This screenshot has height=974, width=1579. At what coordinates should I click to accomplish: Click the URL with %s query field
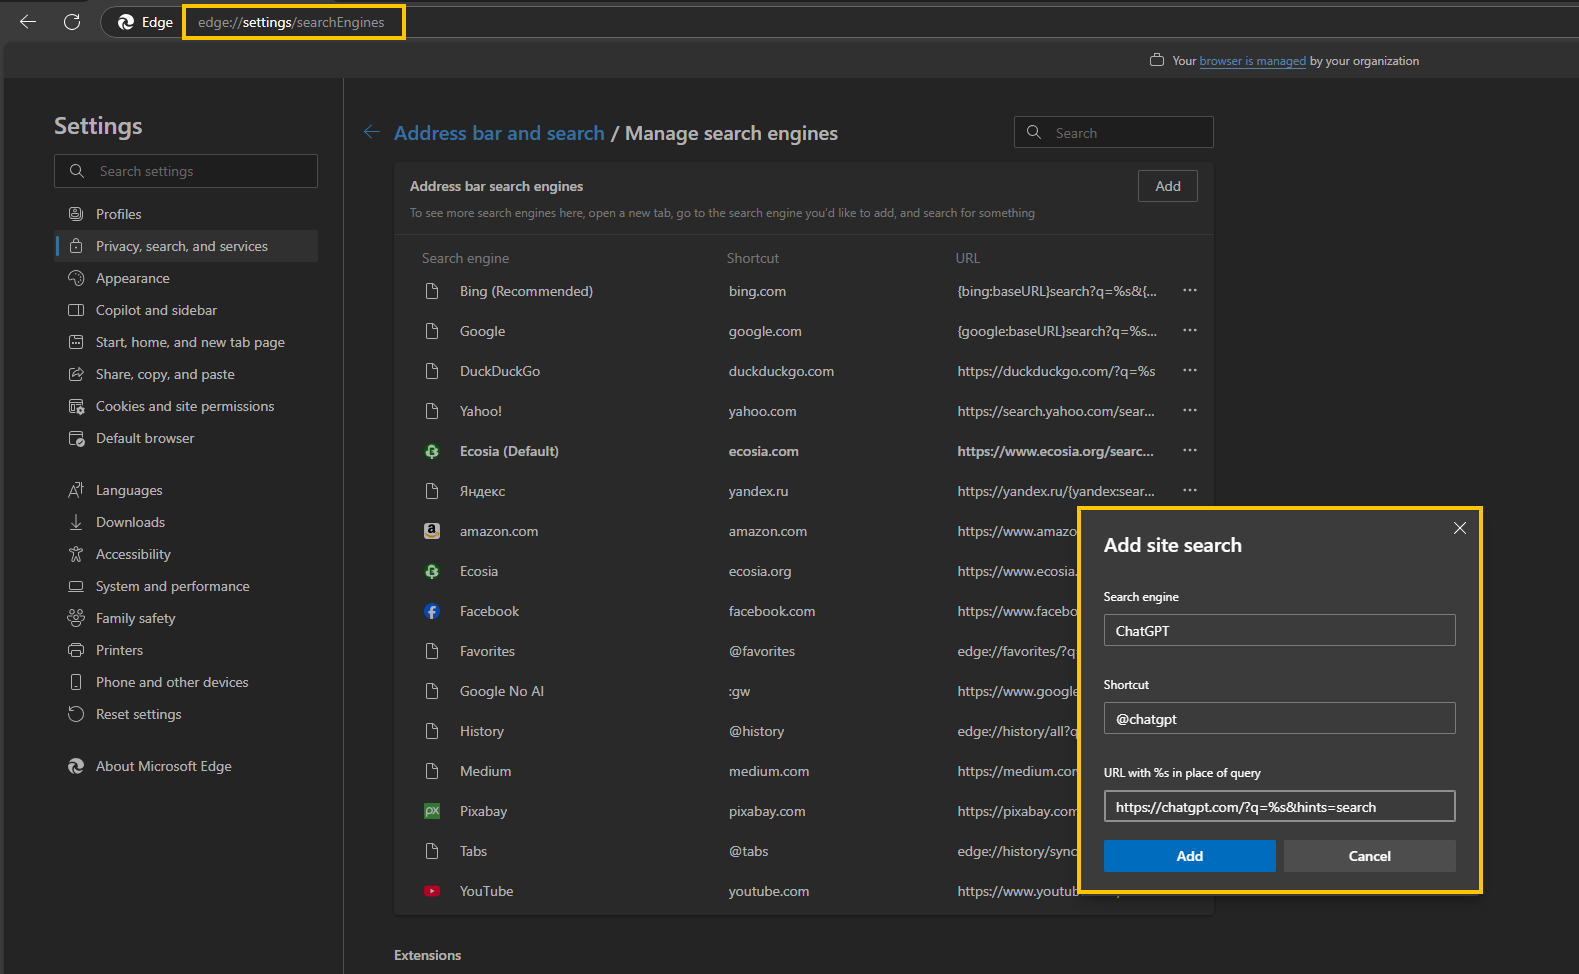coord(1280,806)
